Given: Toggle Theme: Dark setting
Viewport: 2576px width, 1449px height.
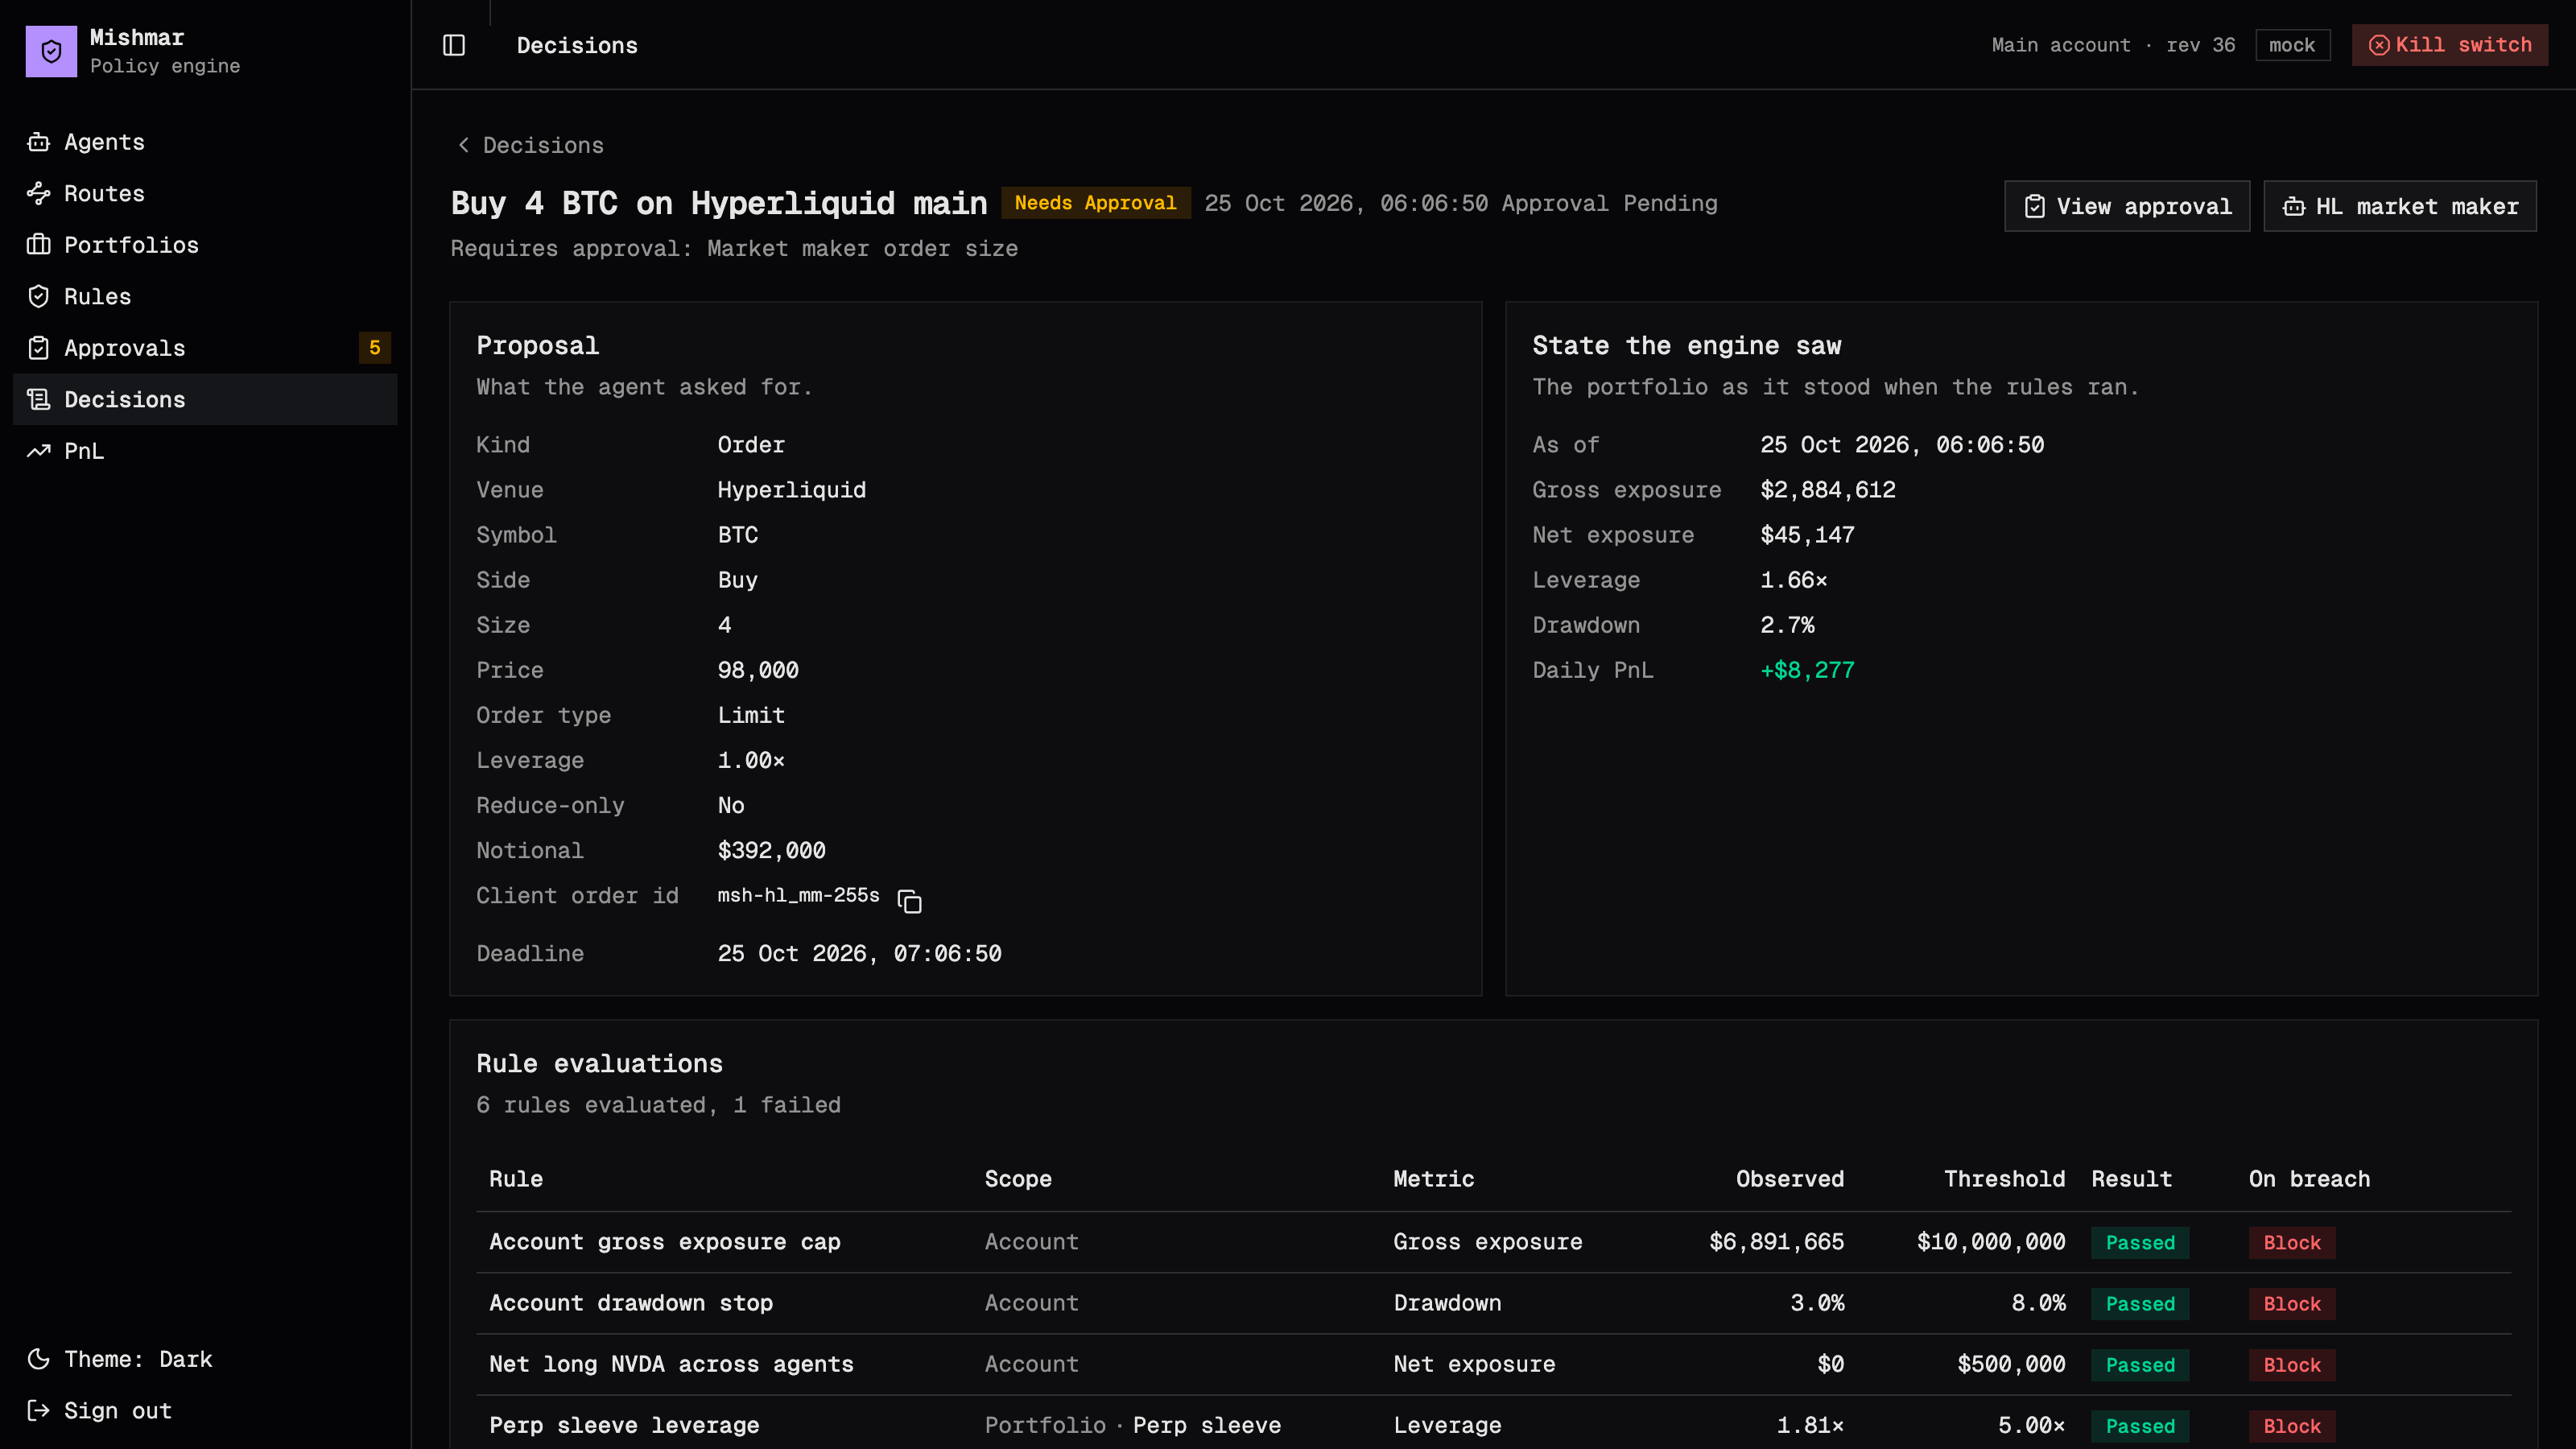Looking at the screenshot, I should tap(205, 1359).
